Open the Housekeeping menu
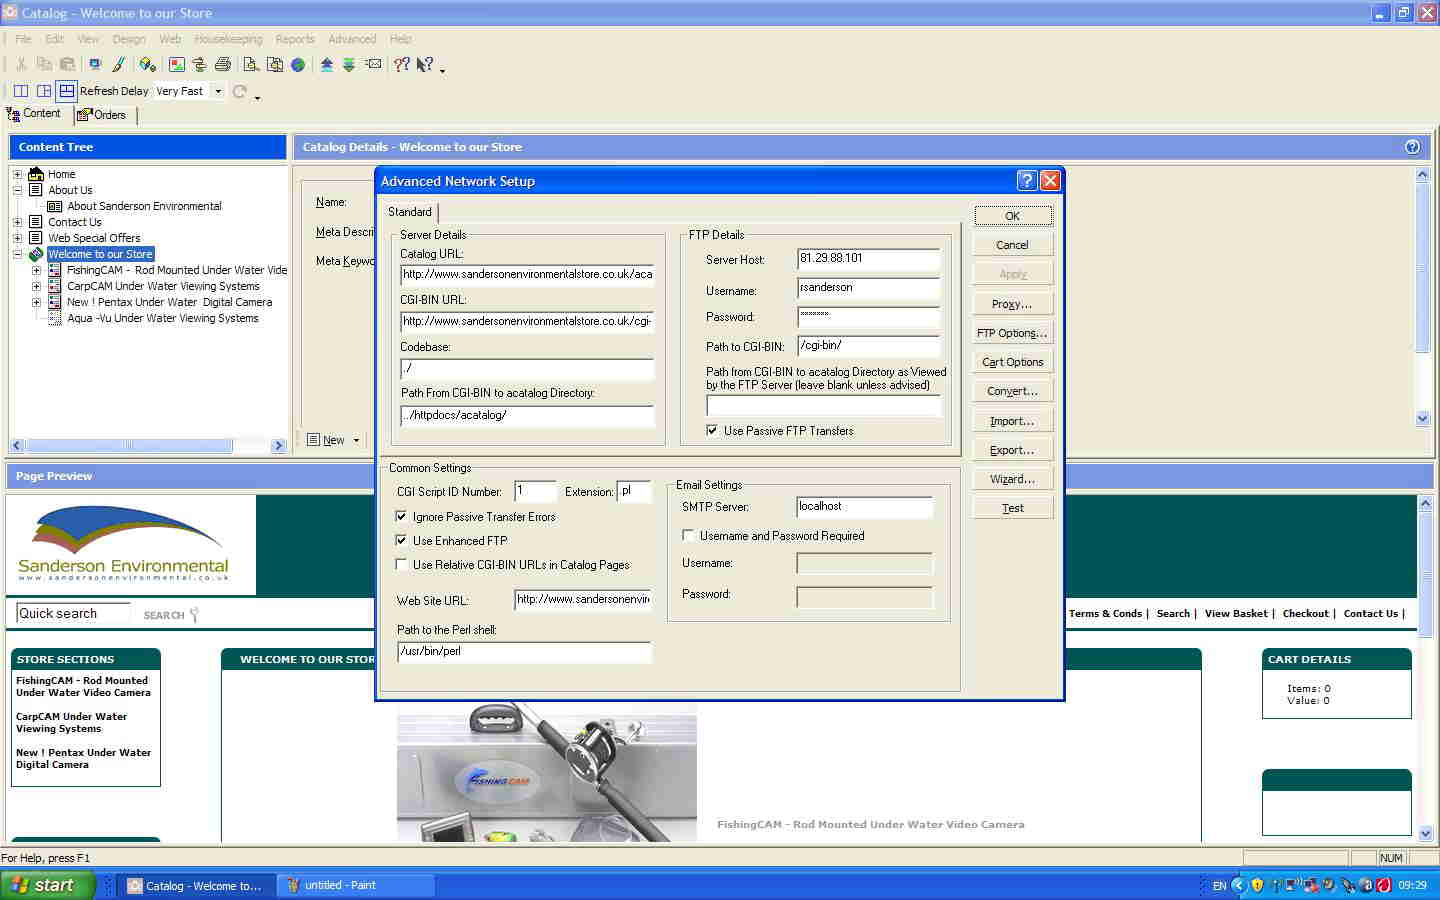The width and height of the screenshot is (1440, 900). click(228, 39)
